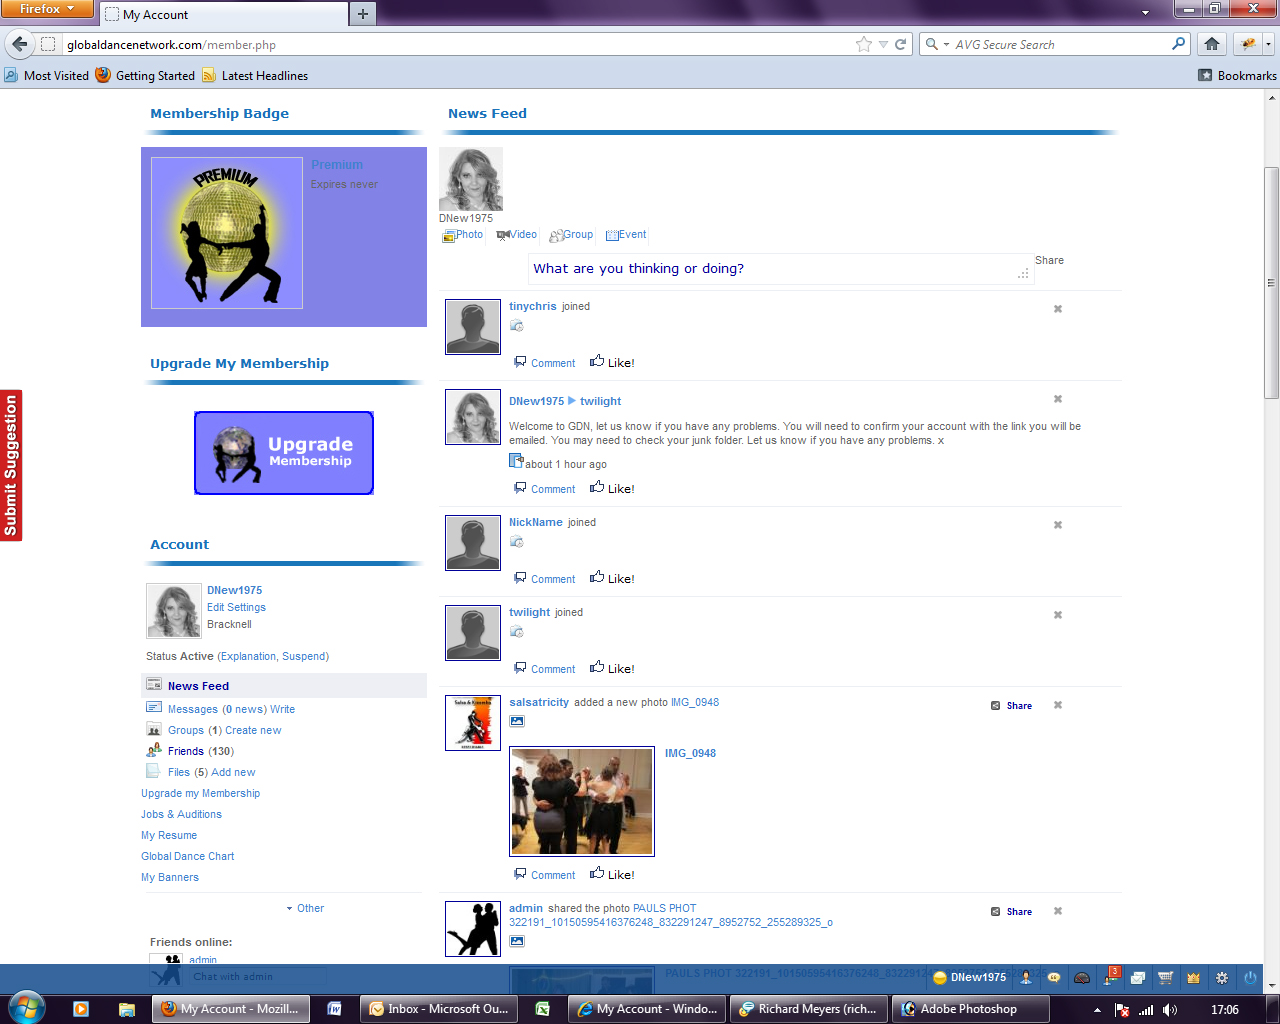The width and height of the screenshot is (1280, 1024).
Task: Click the camera icon under tinychris joined
Action: click(517, 326)
